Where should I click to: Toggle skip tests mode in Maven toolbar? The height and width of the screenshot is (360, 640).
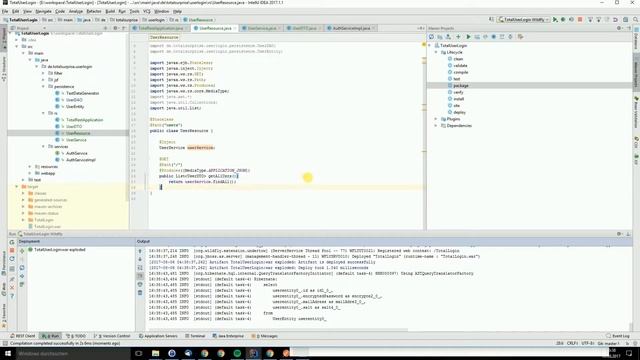pyautogui.click(x=493, y=37)
